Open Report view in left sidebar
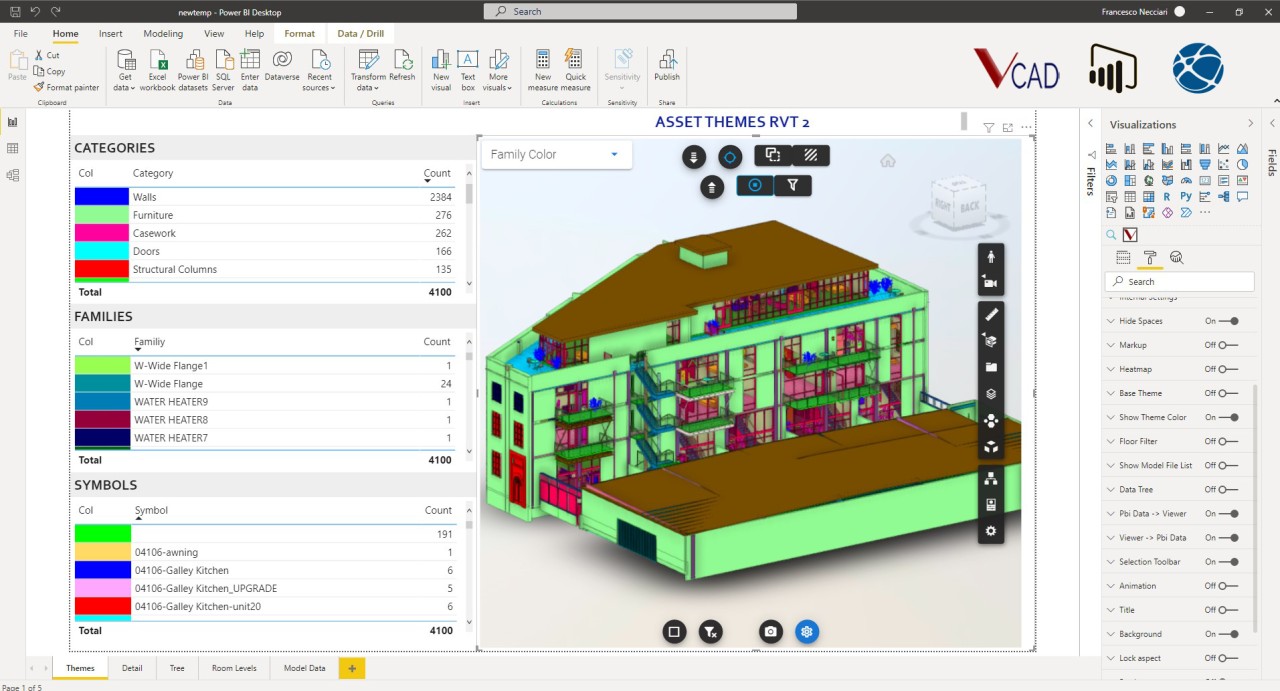Screen dimensions: 1280x691 [13, 122]
